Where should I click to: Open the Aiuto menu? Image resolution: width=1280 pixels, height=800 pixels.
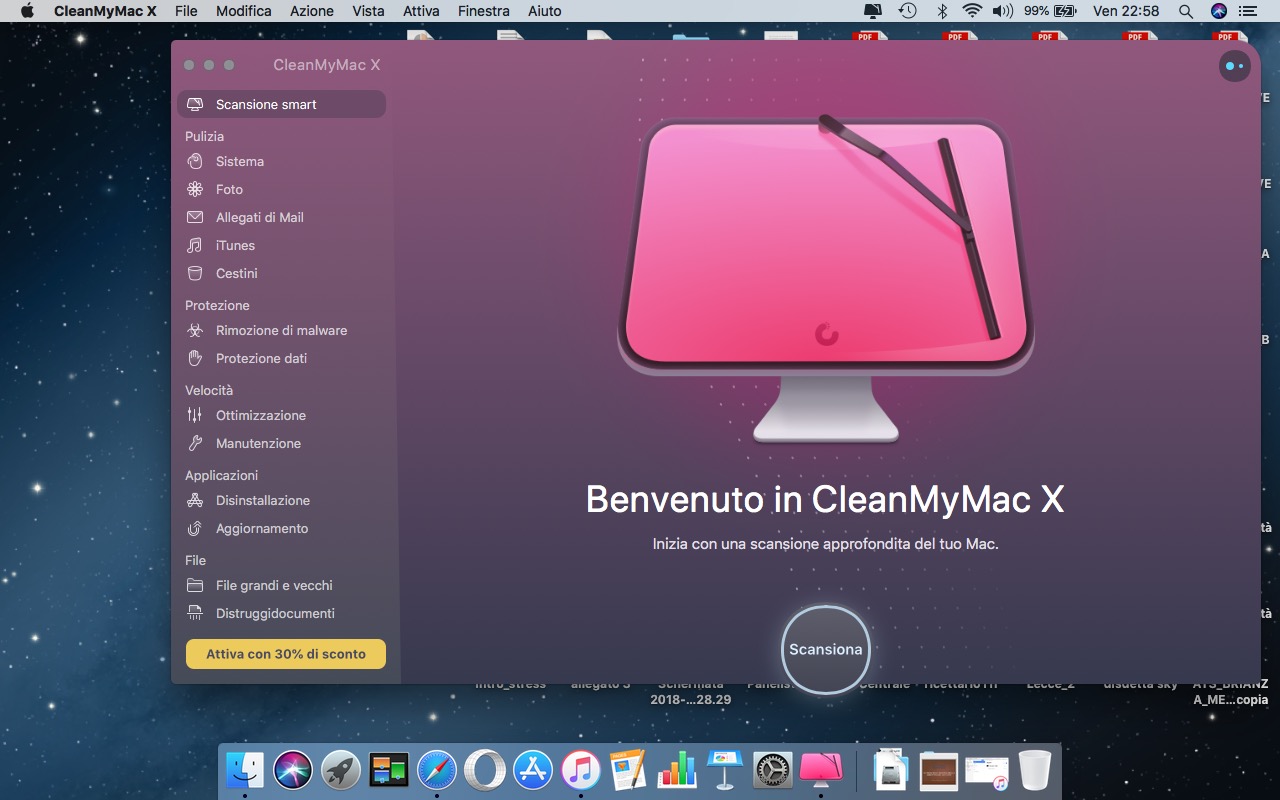pos(544,11)
